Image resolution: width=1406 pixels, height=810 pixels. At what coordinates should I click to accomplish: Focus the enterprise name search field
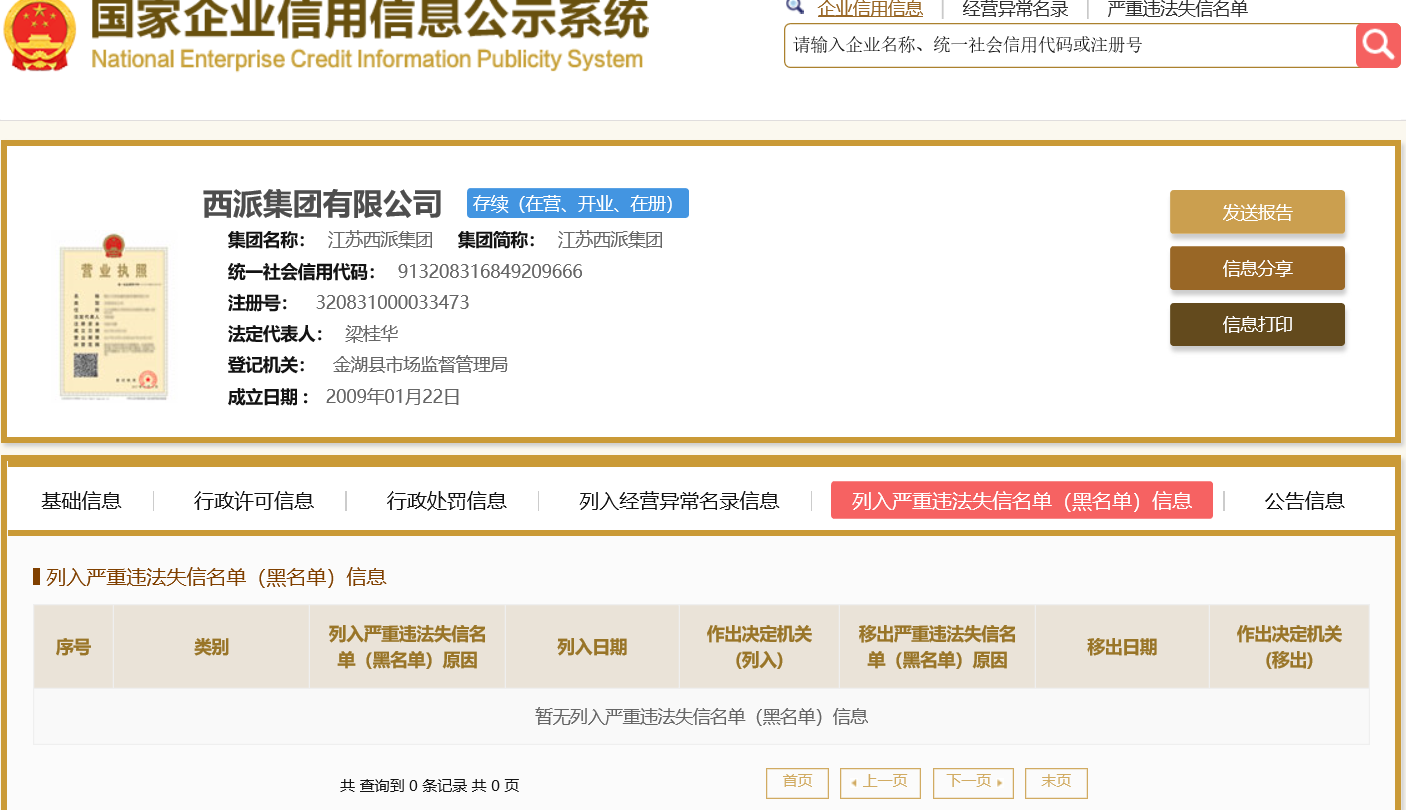point(1070,45)
